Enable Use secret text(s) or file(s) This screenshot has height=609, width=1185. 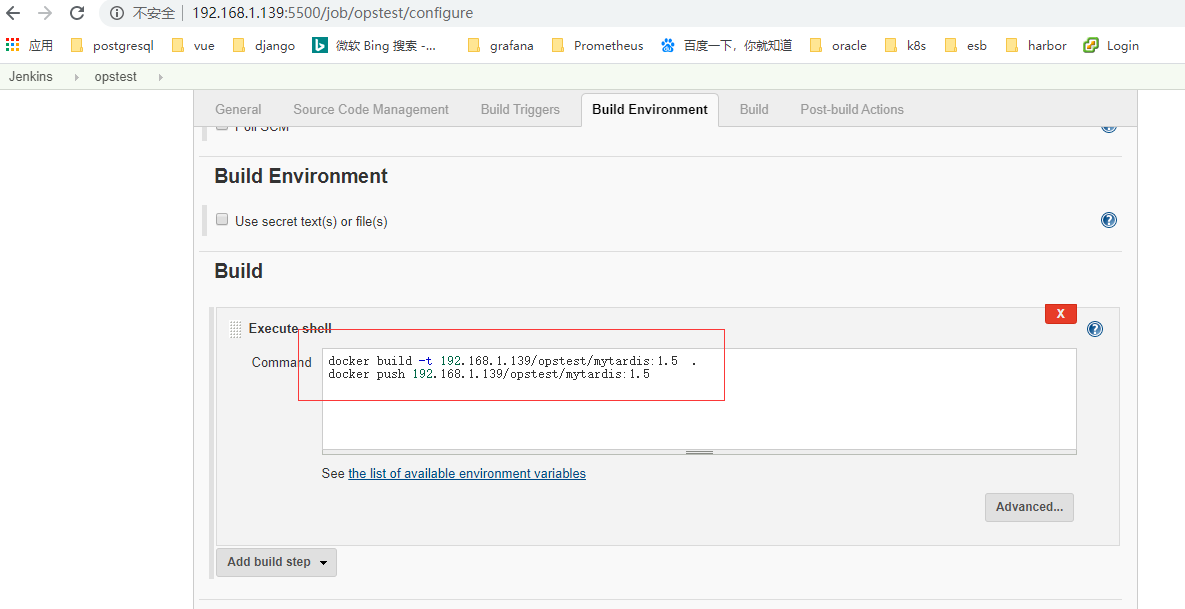click(x=222, y=220)
